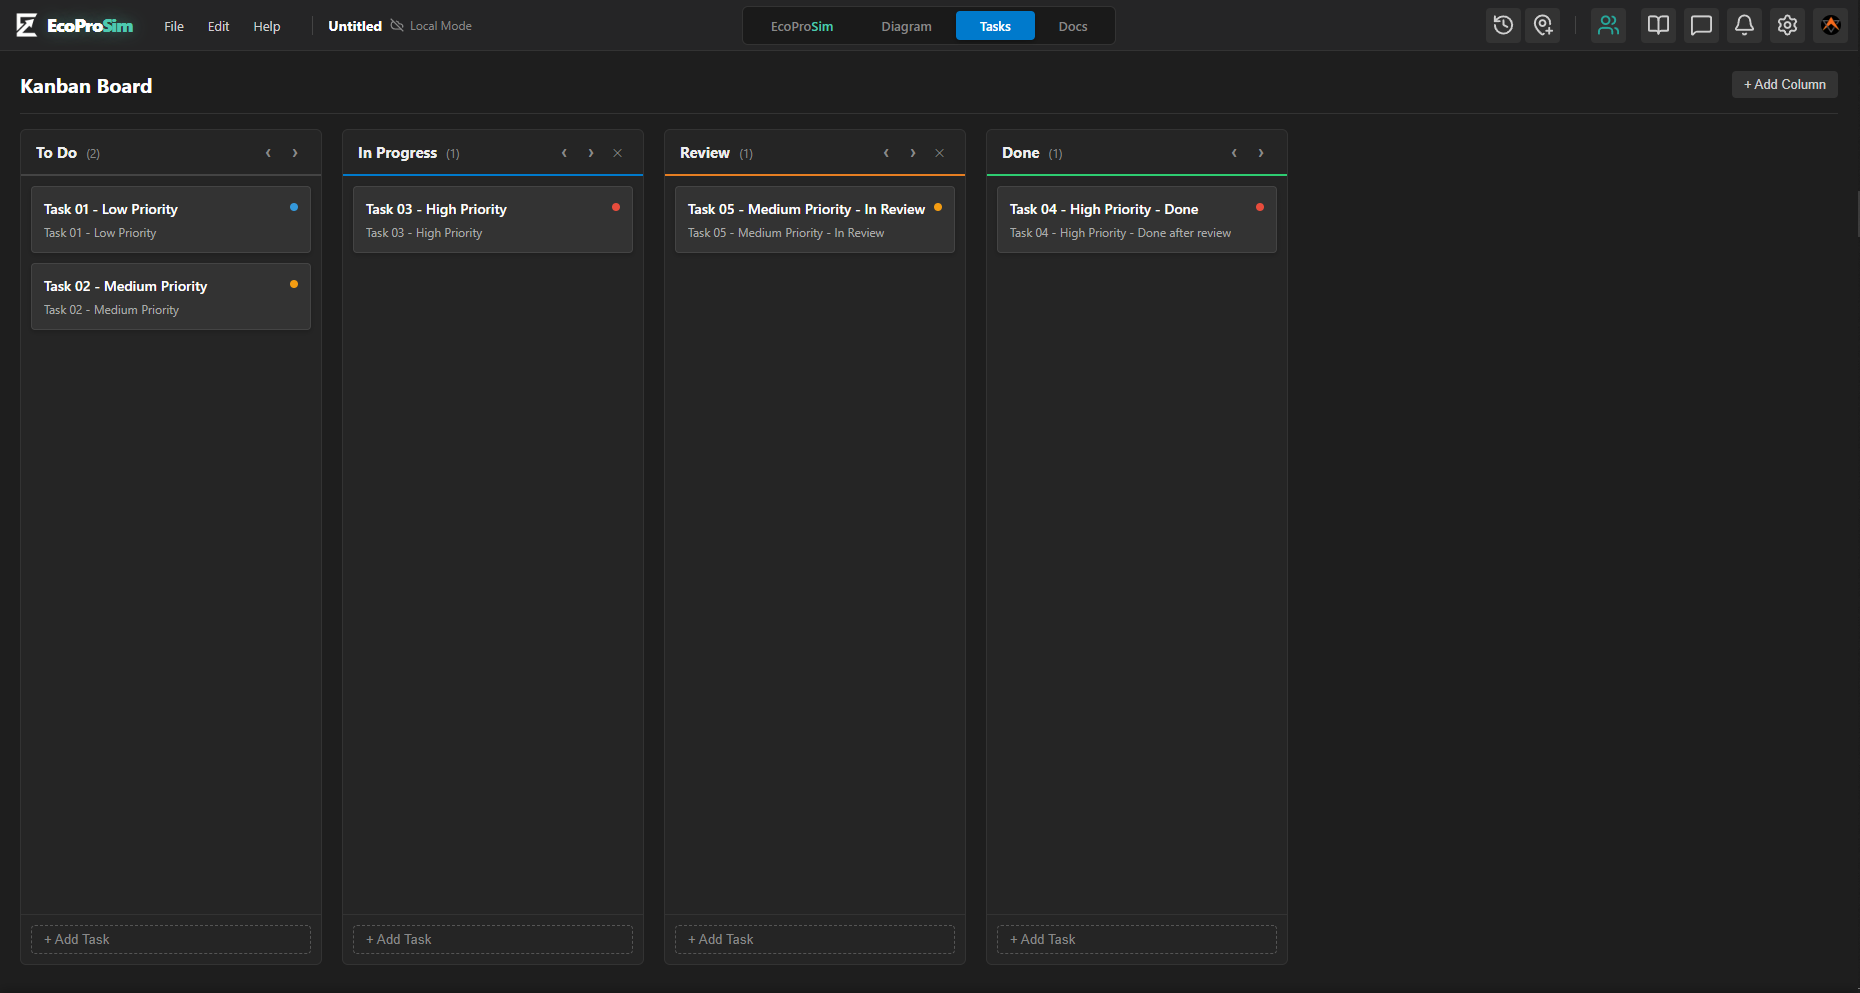This screenshot has width=1860, height=993.
Task: Open the Task 04 Done card
Action: pos(1137,219)
